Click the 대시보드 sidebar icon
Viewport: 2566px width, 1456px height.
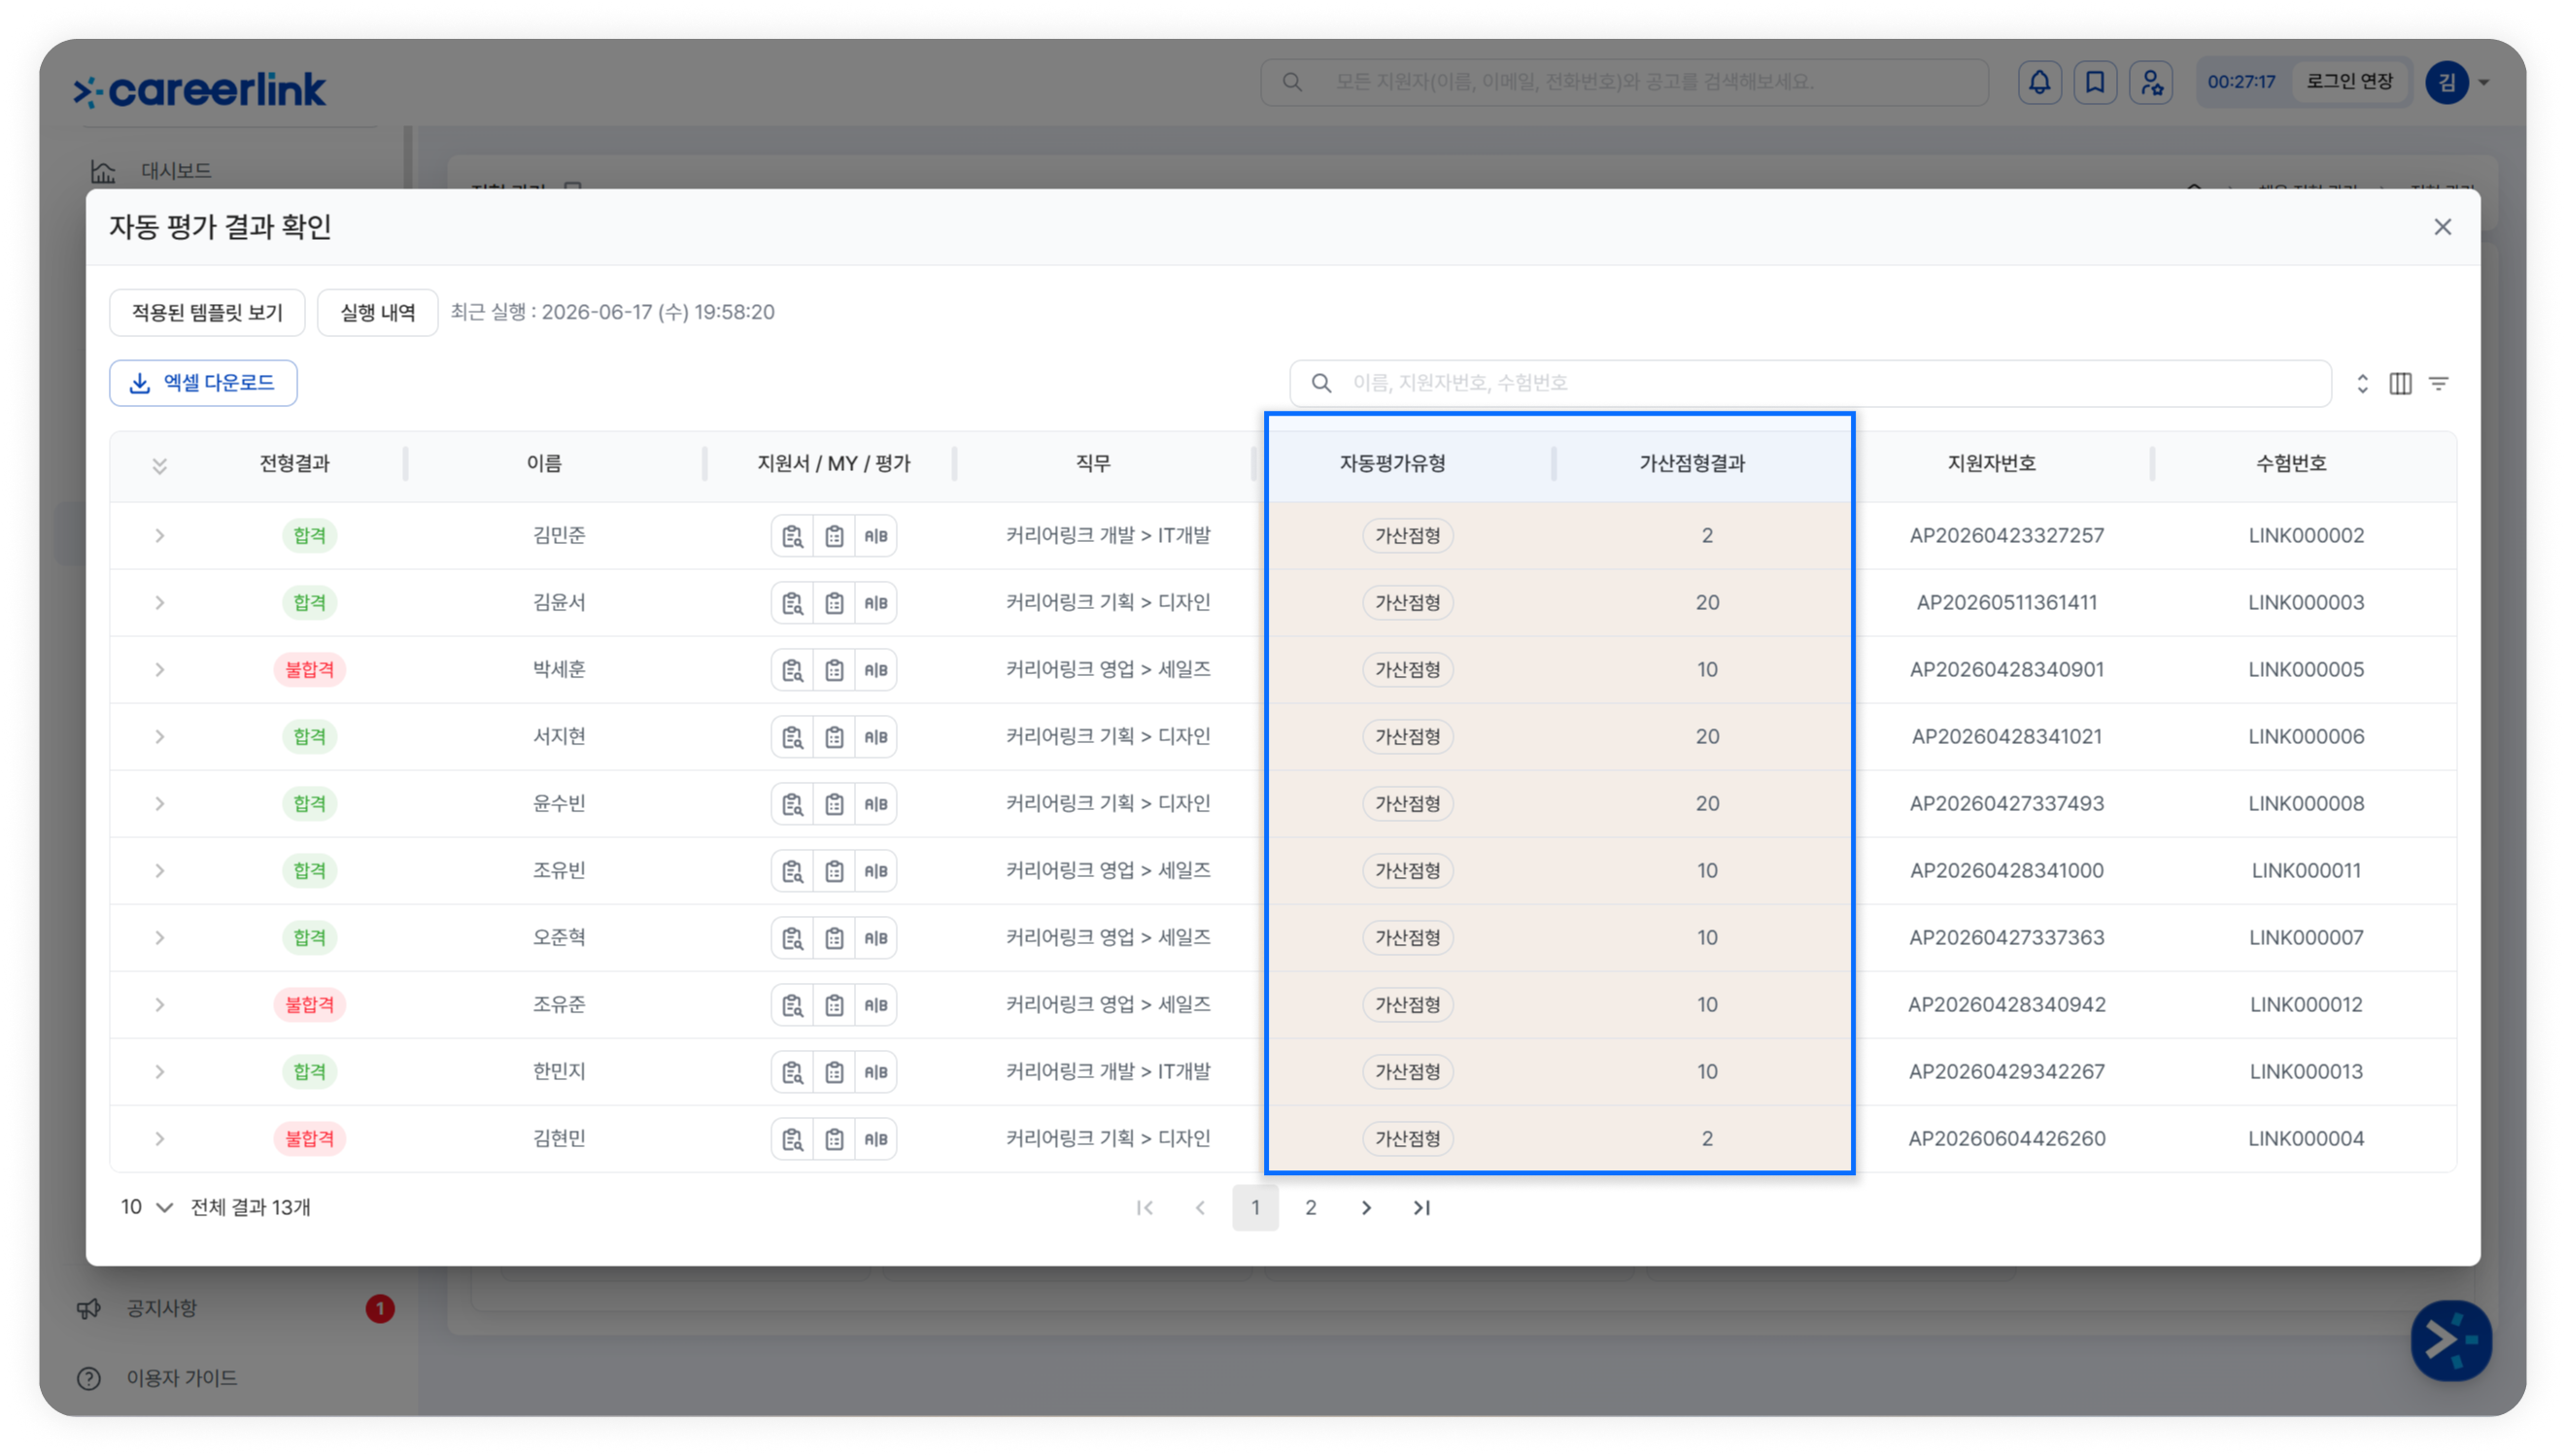click(103, 171)
